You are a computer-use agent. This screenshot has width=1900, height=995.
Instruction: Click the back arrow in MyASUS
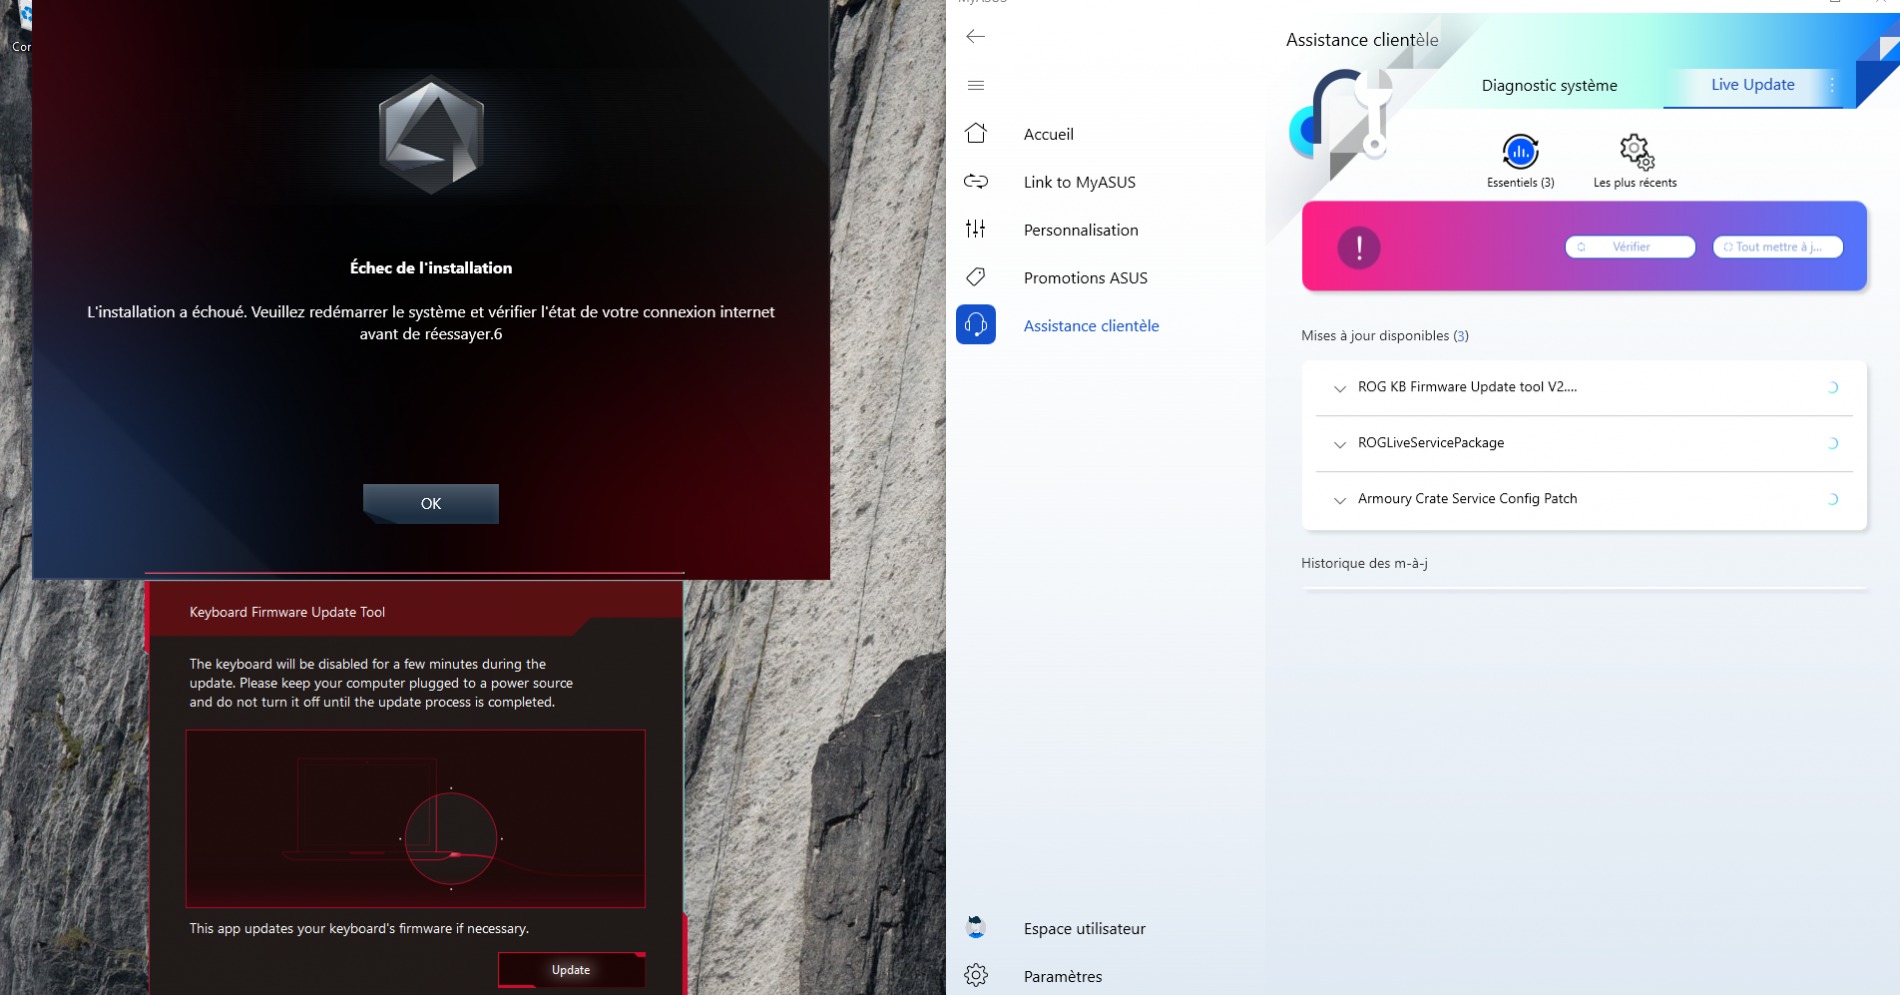point(976,37)
